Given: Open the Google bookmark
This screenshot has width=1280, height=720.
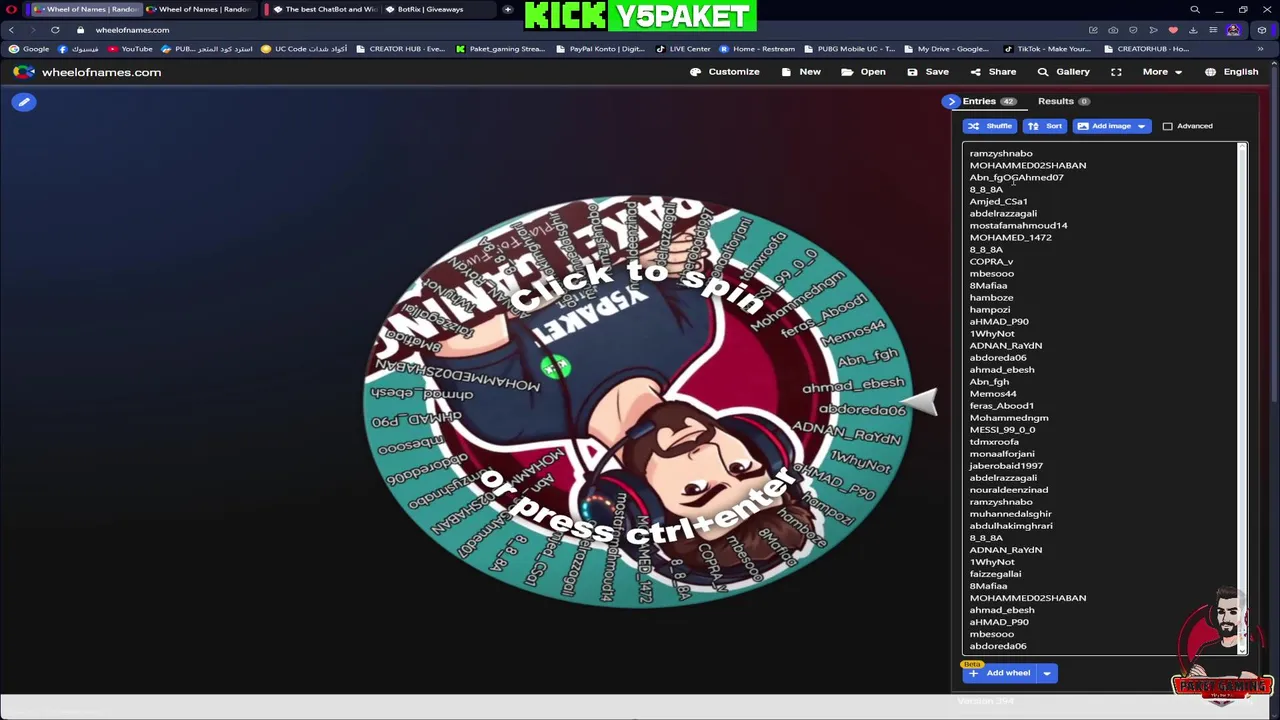Looking at the screenshot, I should (29, 49).
